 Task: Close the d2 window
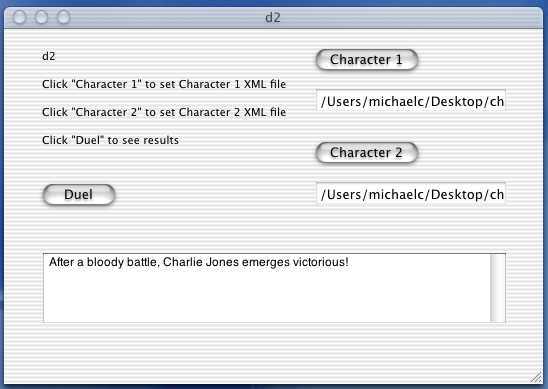coord(20,17)
